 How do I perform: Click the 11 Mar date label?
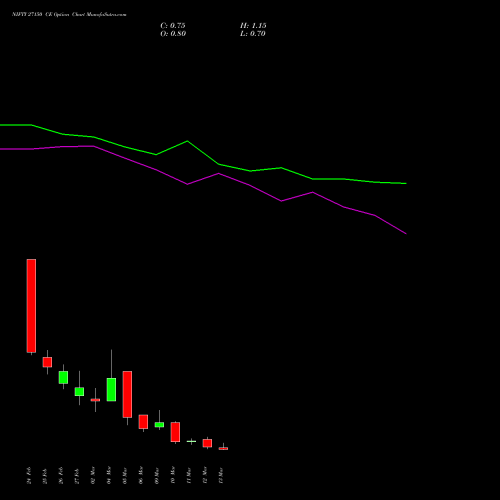(x=189, y=475)
